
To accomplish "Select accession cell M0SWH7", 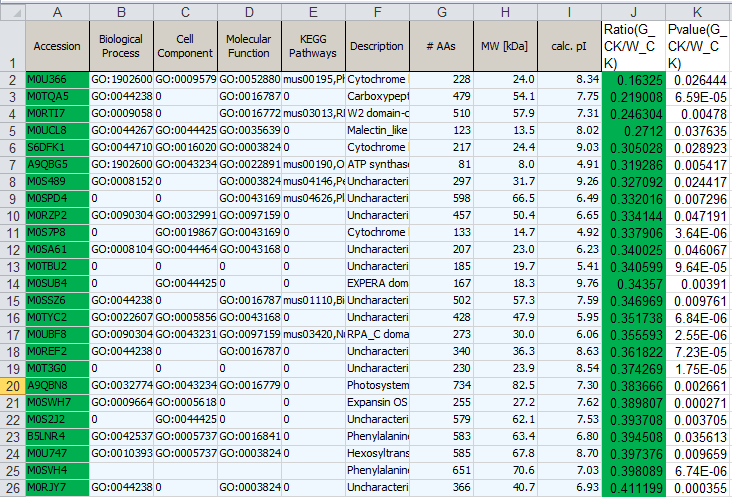I will click(x=57, y=403).
